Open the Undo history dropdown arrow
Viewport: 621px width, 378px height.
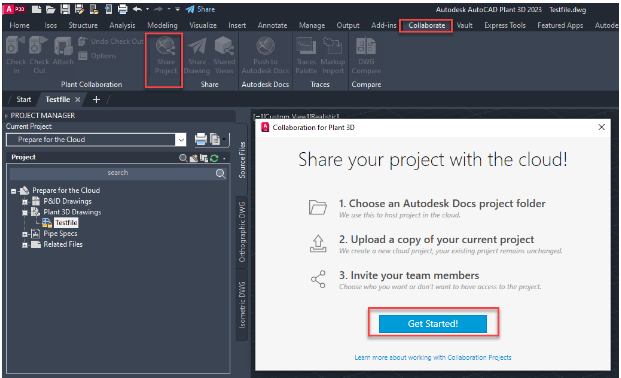tap(147, 9)
